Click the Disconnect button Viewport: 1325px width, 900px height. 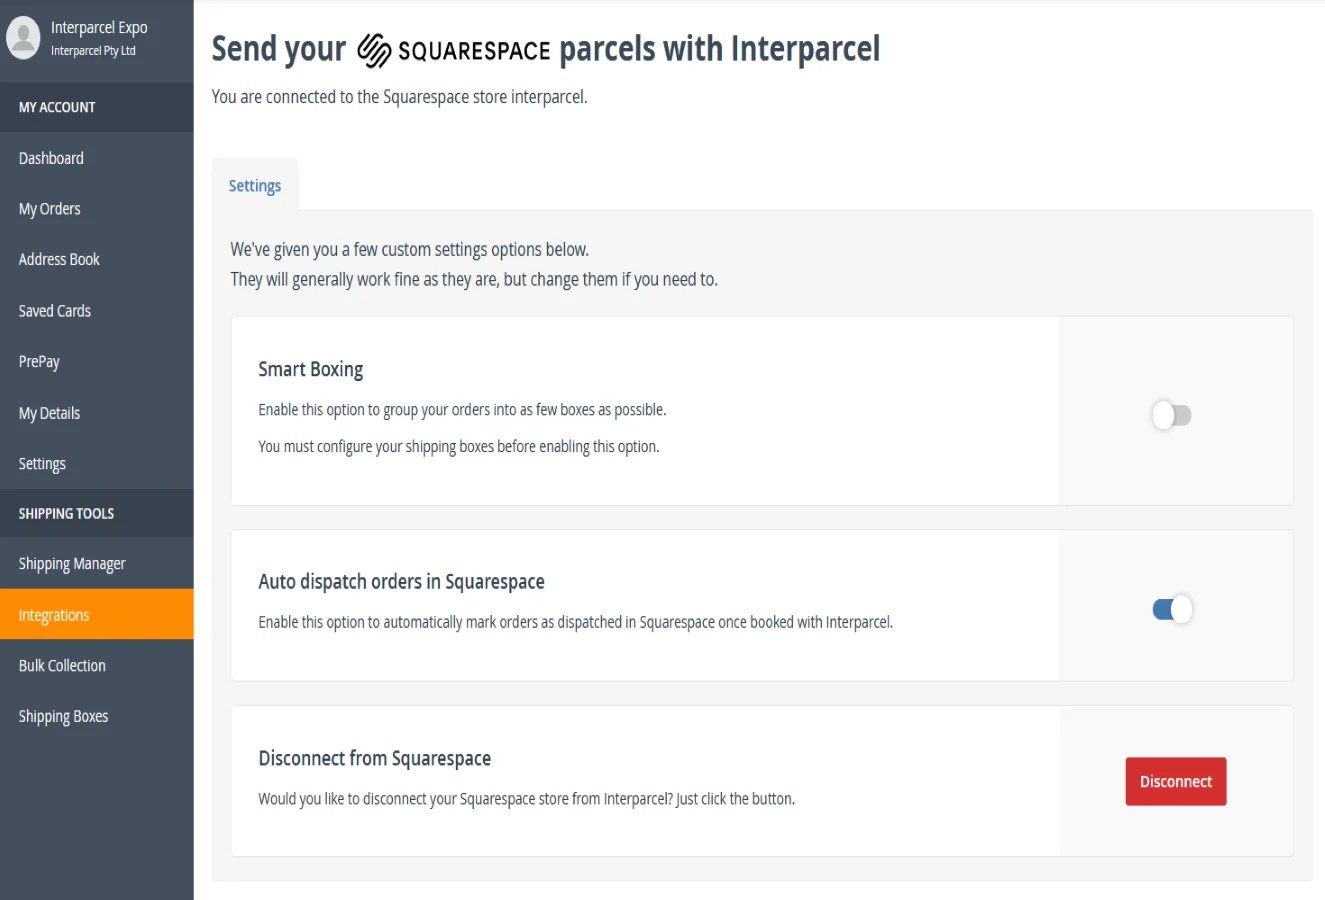(1175, 781)
